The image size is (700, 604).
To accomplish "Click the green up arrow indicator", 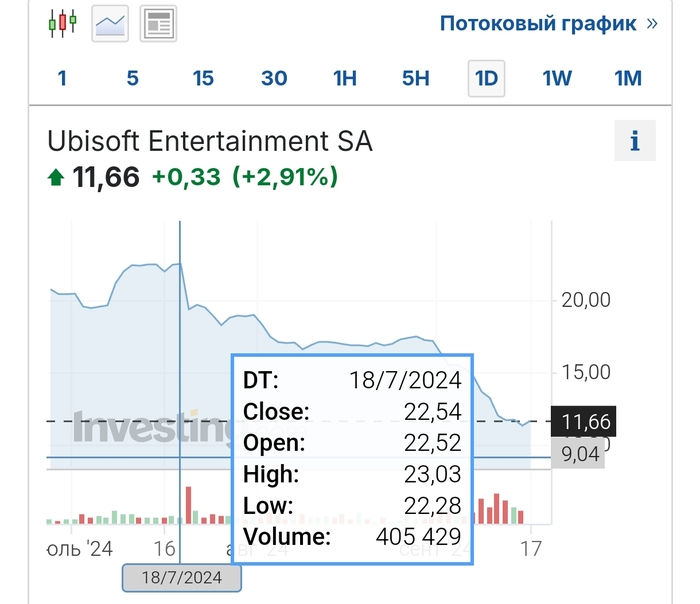I will 56,178.
